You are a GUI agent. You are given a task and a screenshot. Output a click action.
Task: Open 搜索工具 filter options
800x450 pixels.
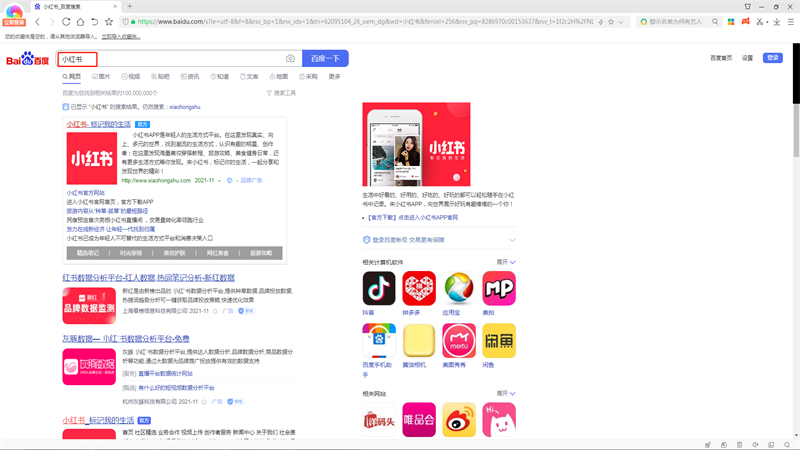pyautogui.click(x=281, y=93)
